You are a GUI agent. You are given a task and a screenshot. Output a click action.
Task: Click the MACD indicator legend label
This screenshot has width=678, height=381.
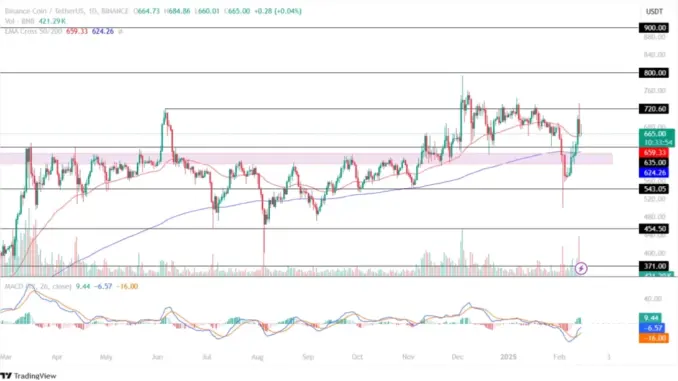point(38,286)
